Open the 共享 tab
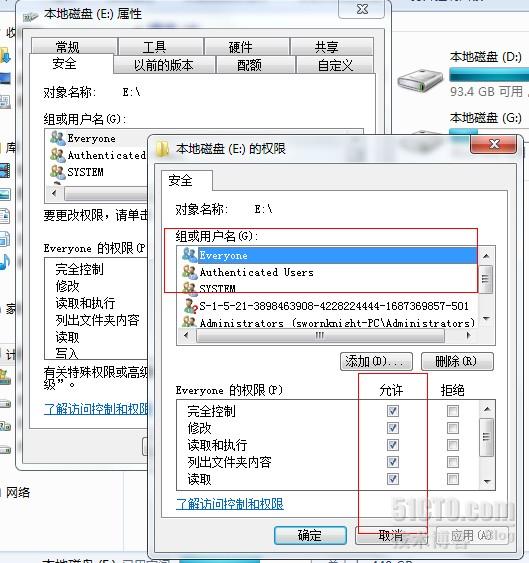 pos(332,46)
